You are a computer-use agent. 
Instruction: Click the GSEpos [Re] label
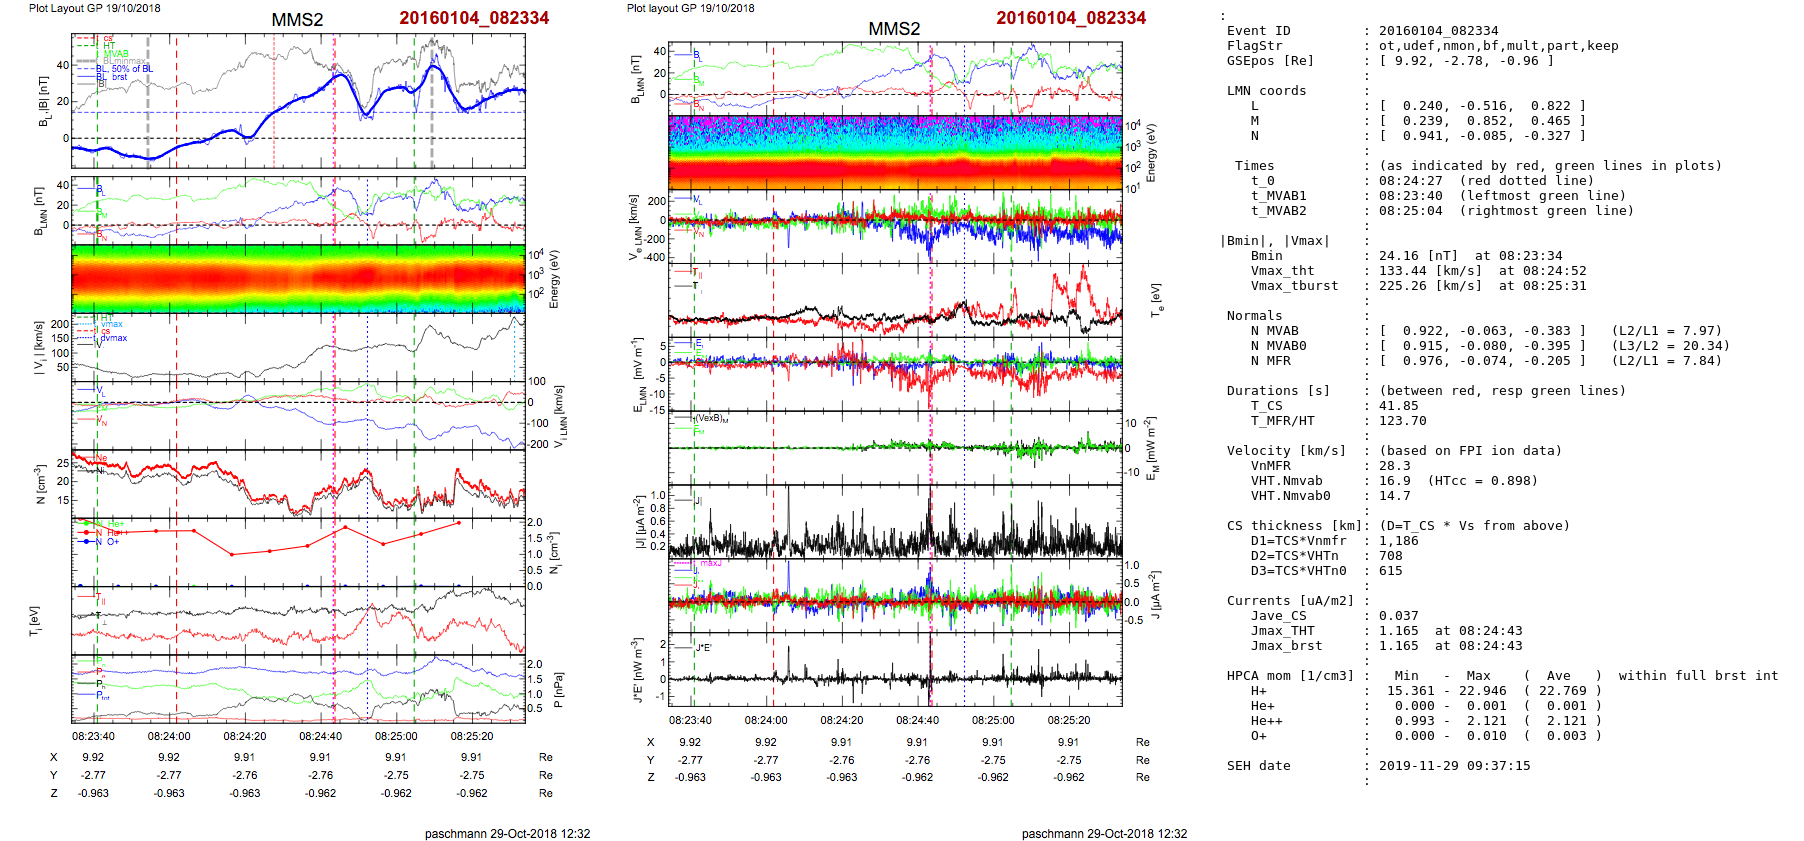click(1270, 61)
